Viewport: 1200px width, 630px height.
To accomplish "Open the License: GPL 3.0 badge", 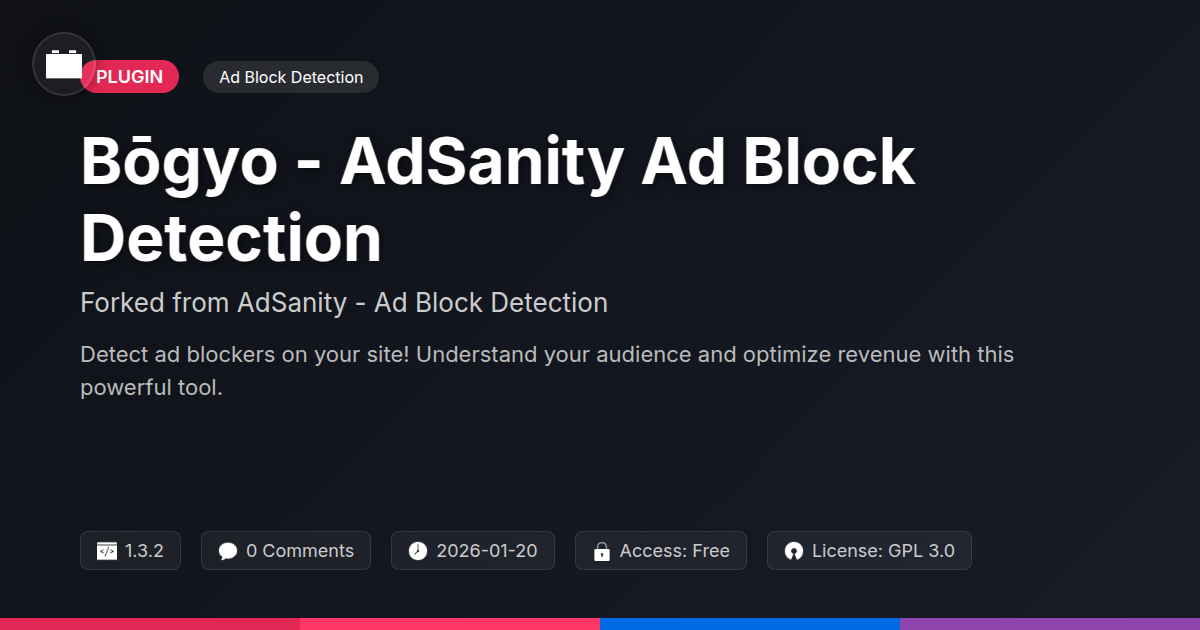I will tap(869, 551).
